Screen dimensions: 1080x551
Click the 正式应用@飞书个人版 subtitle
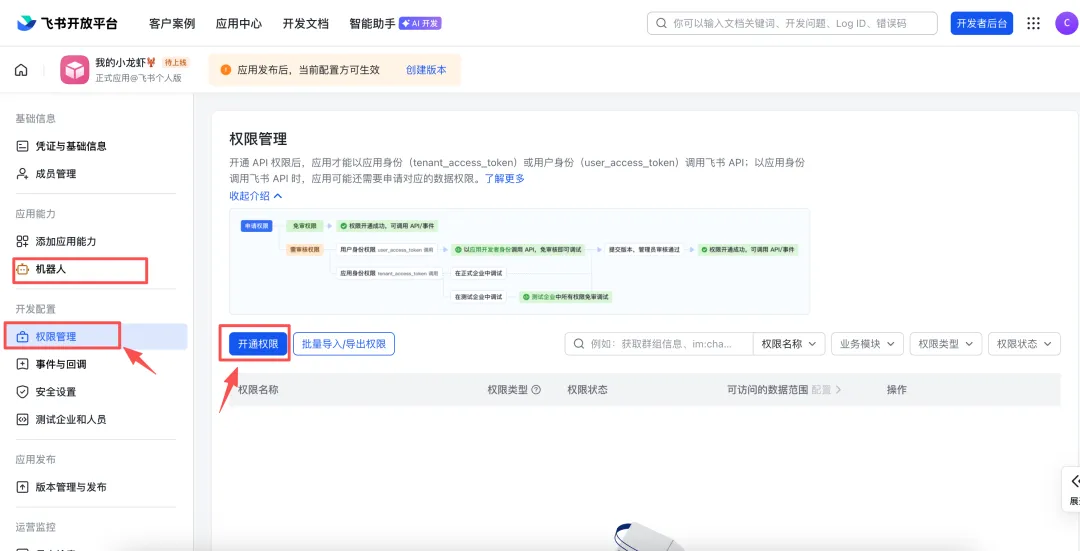click(138, 78)
